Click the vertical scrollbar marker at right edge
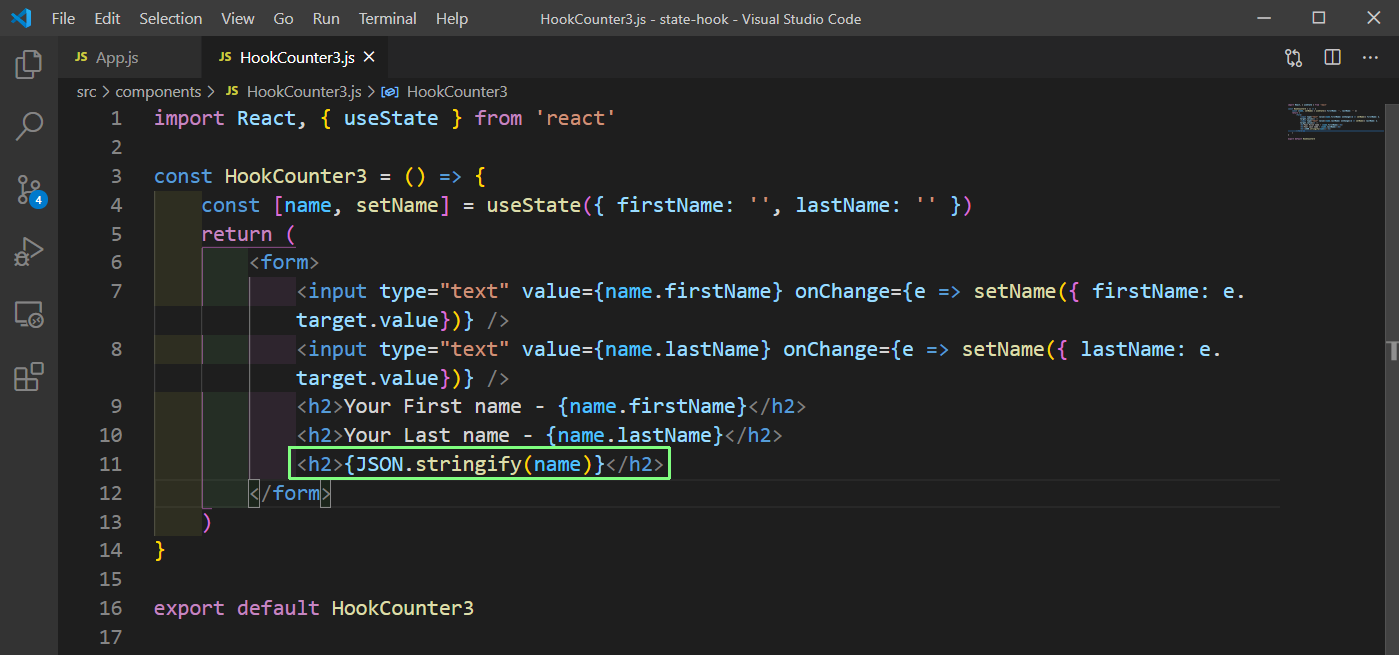1399x655 pixels. pyautogui.click(x=1393, y=350)
